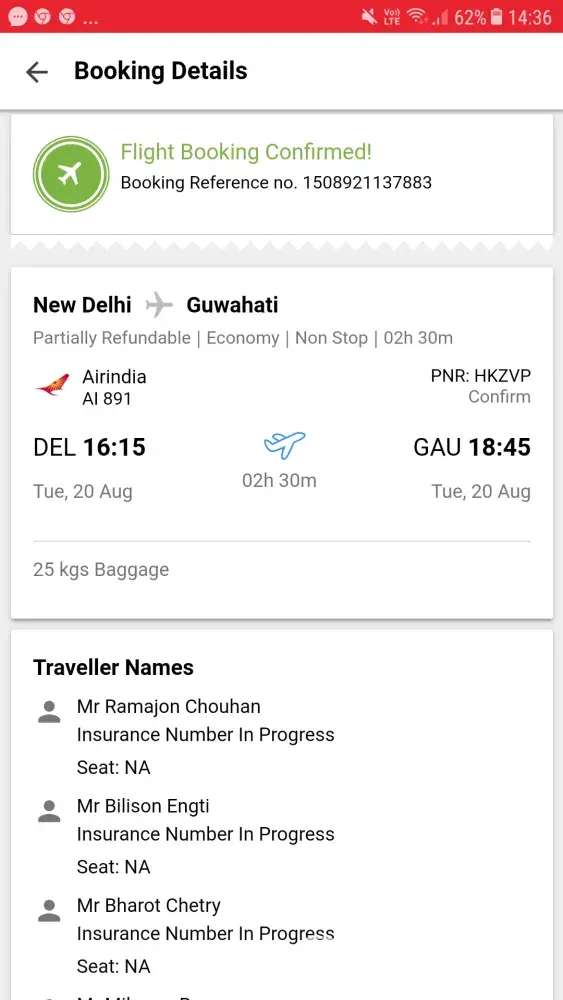563x1000 pixels.
Task: Tap the blue airplane duration icon
Action: pyautogui.click(x=284, y=444)
